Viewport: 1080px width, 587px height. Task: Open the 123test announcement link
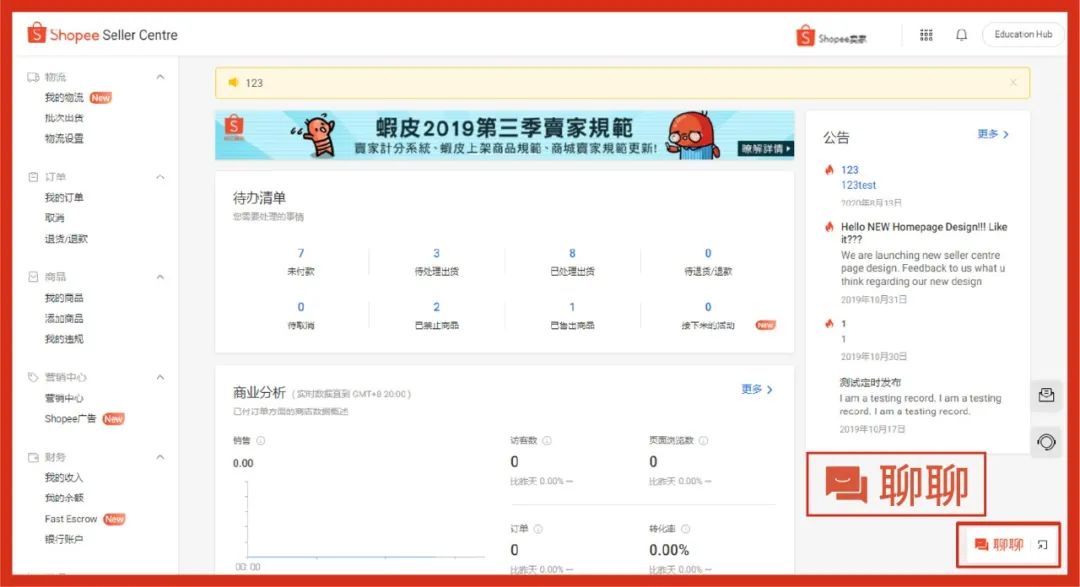coord(858,184)
